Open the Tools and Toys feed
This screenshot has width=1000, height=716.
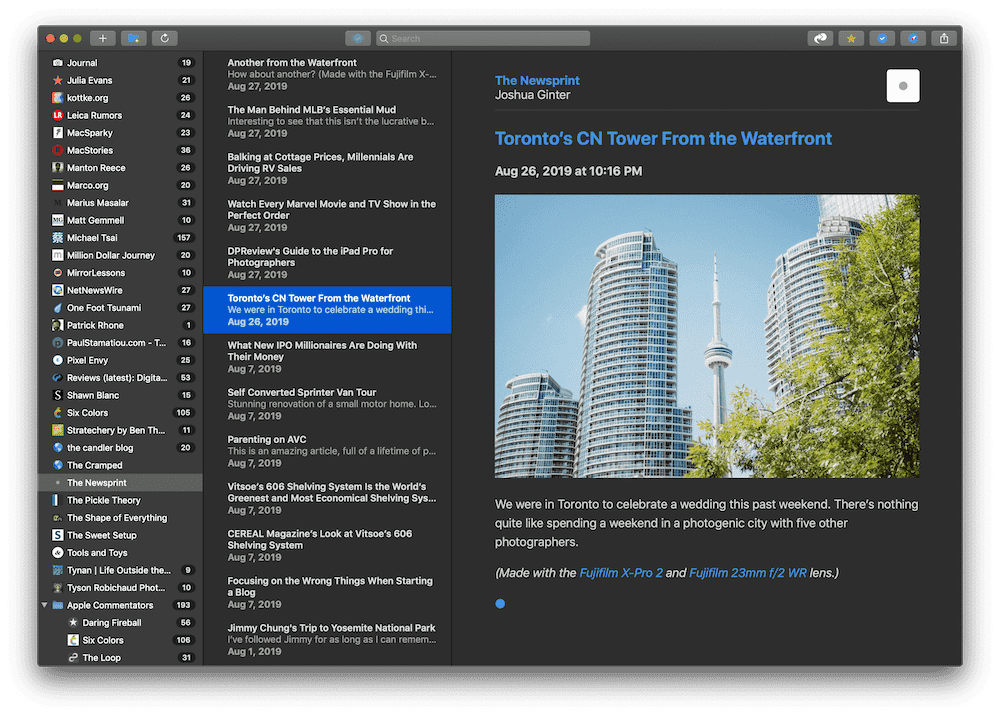coord(120,553)
